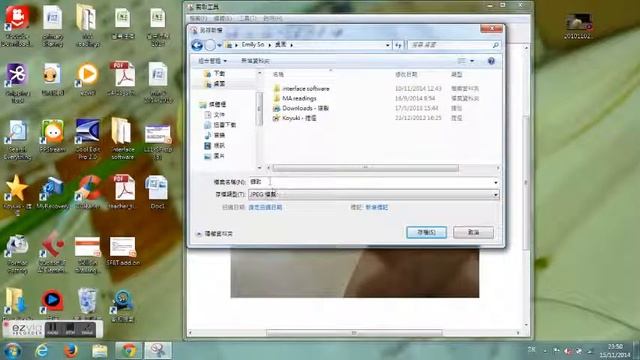Open Snipping Tool 工具(T) menu
Image resolution: width=640 pixels, height=360 pixels.
coord(248,18)
